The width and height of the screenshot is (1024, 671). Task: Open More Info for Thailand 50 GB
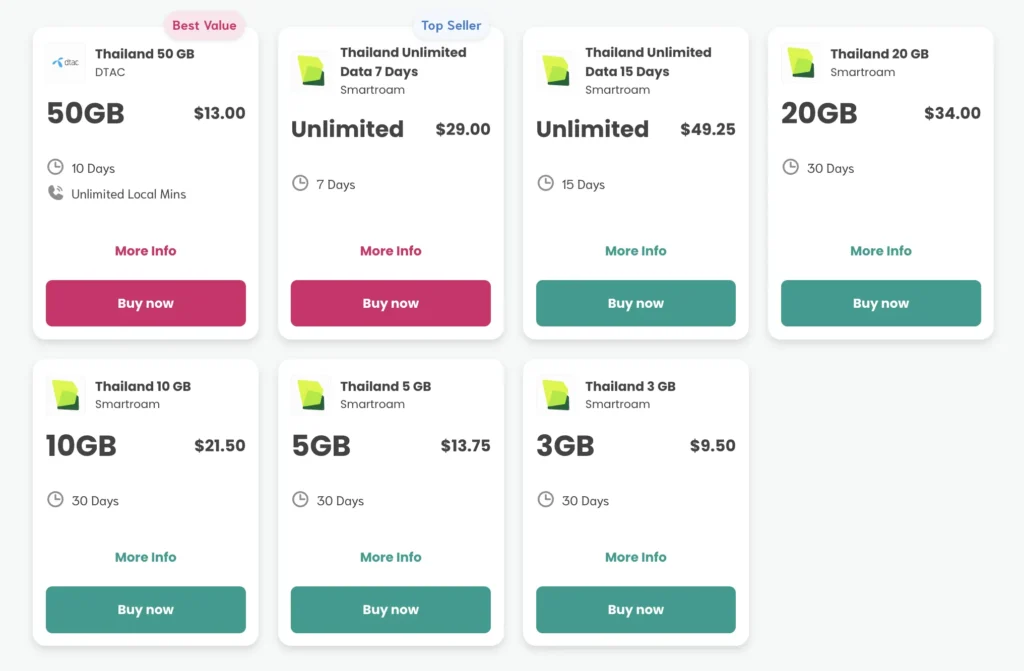pyautogui.click(x=146, y=251)
